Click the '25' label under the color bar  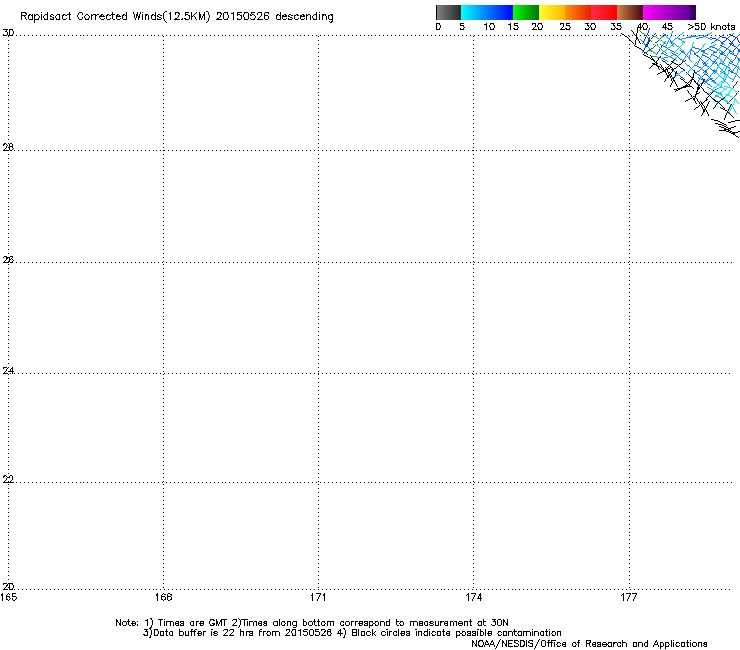[565, 27]
